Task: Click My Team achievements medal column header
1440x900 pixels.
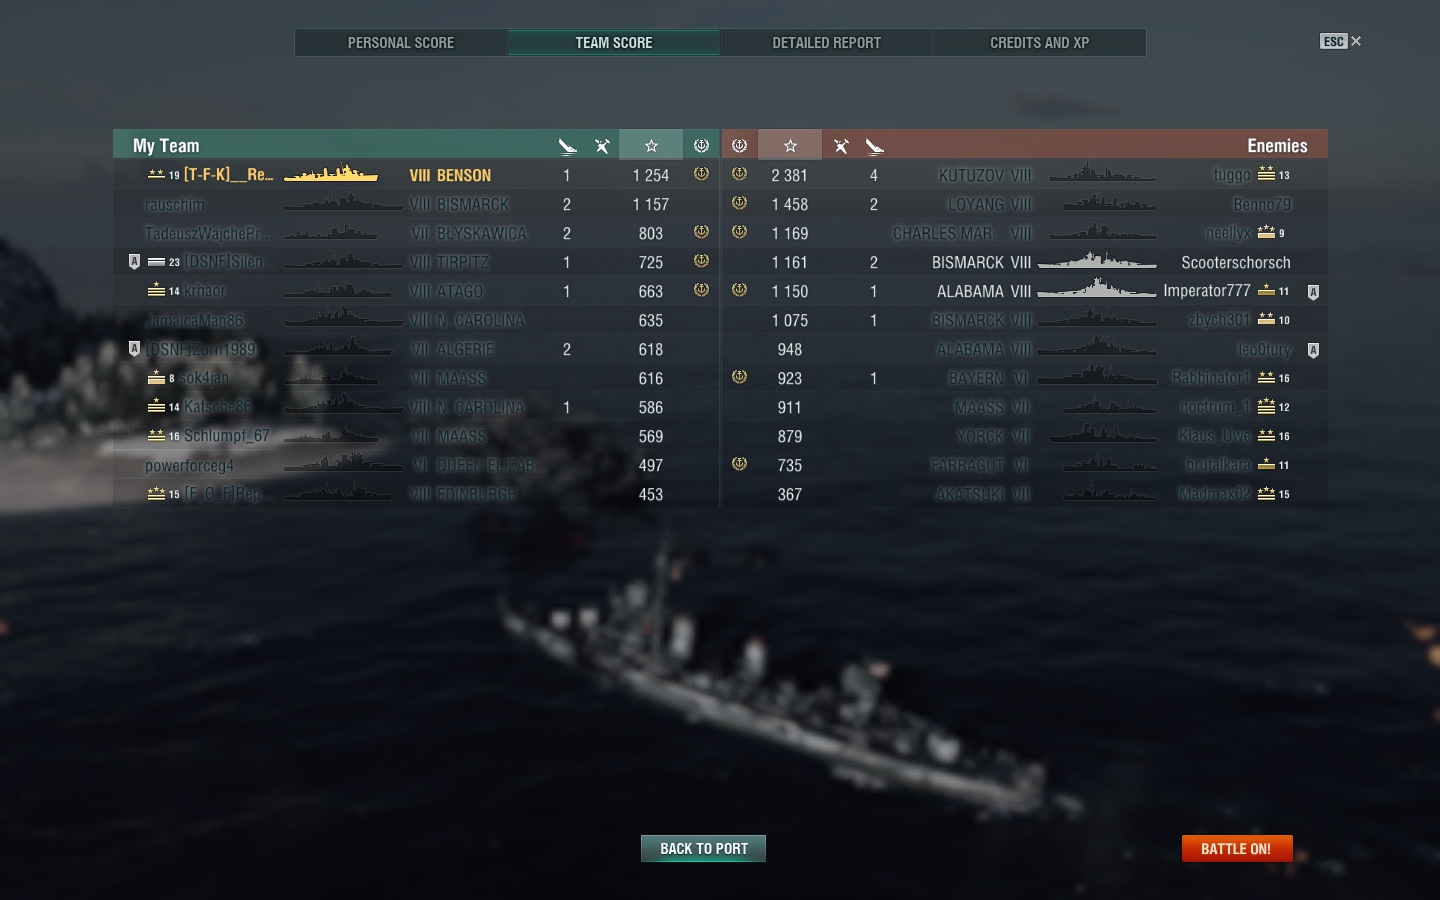Action: pyautogui.click(x=701, y=145)
